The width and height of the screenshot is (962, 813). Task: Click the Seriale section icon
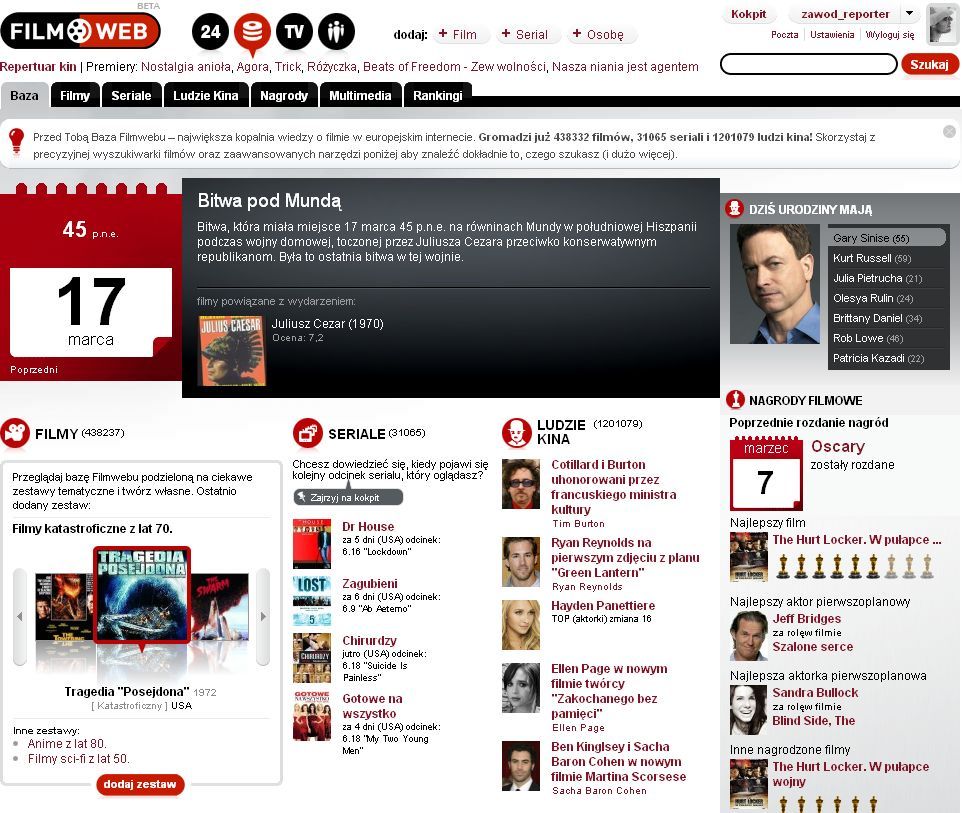pyautogui.click(x=307, y=433)
